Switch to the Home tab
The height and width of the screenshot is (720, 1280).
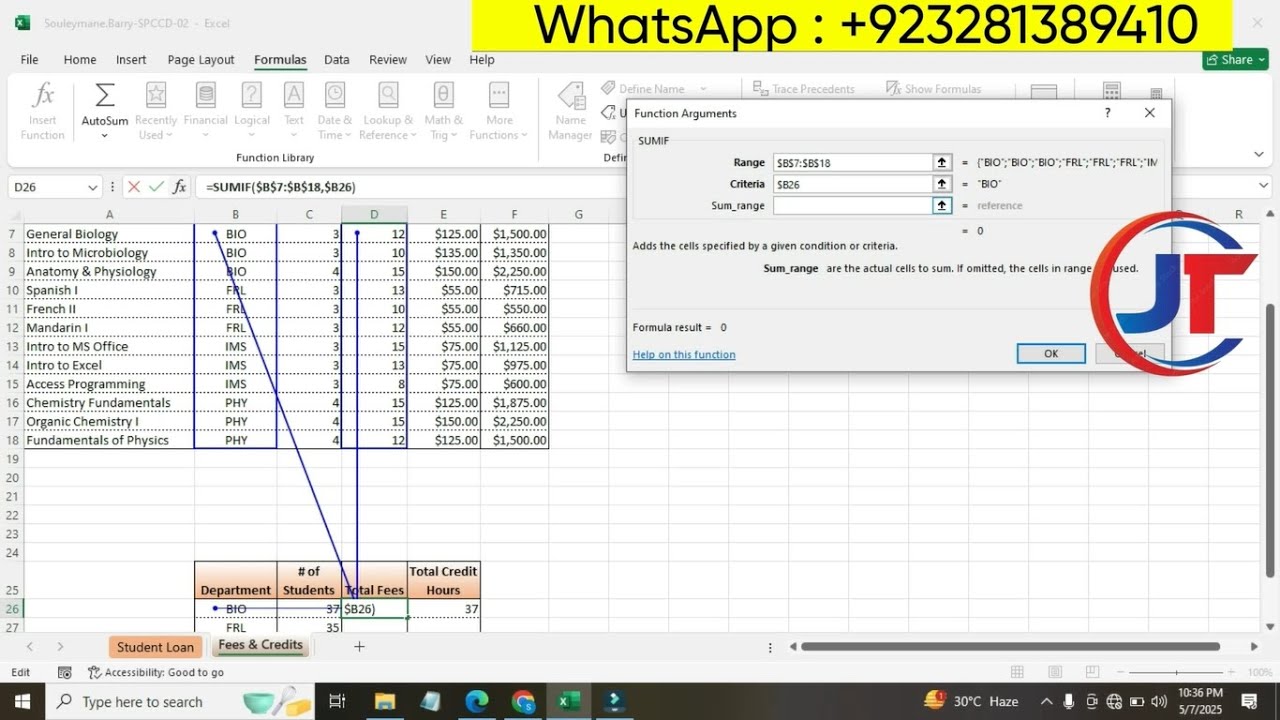[x=80, y=60]
